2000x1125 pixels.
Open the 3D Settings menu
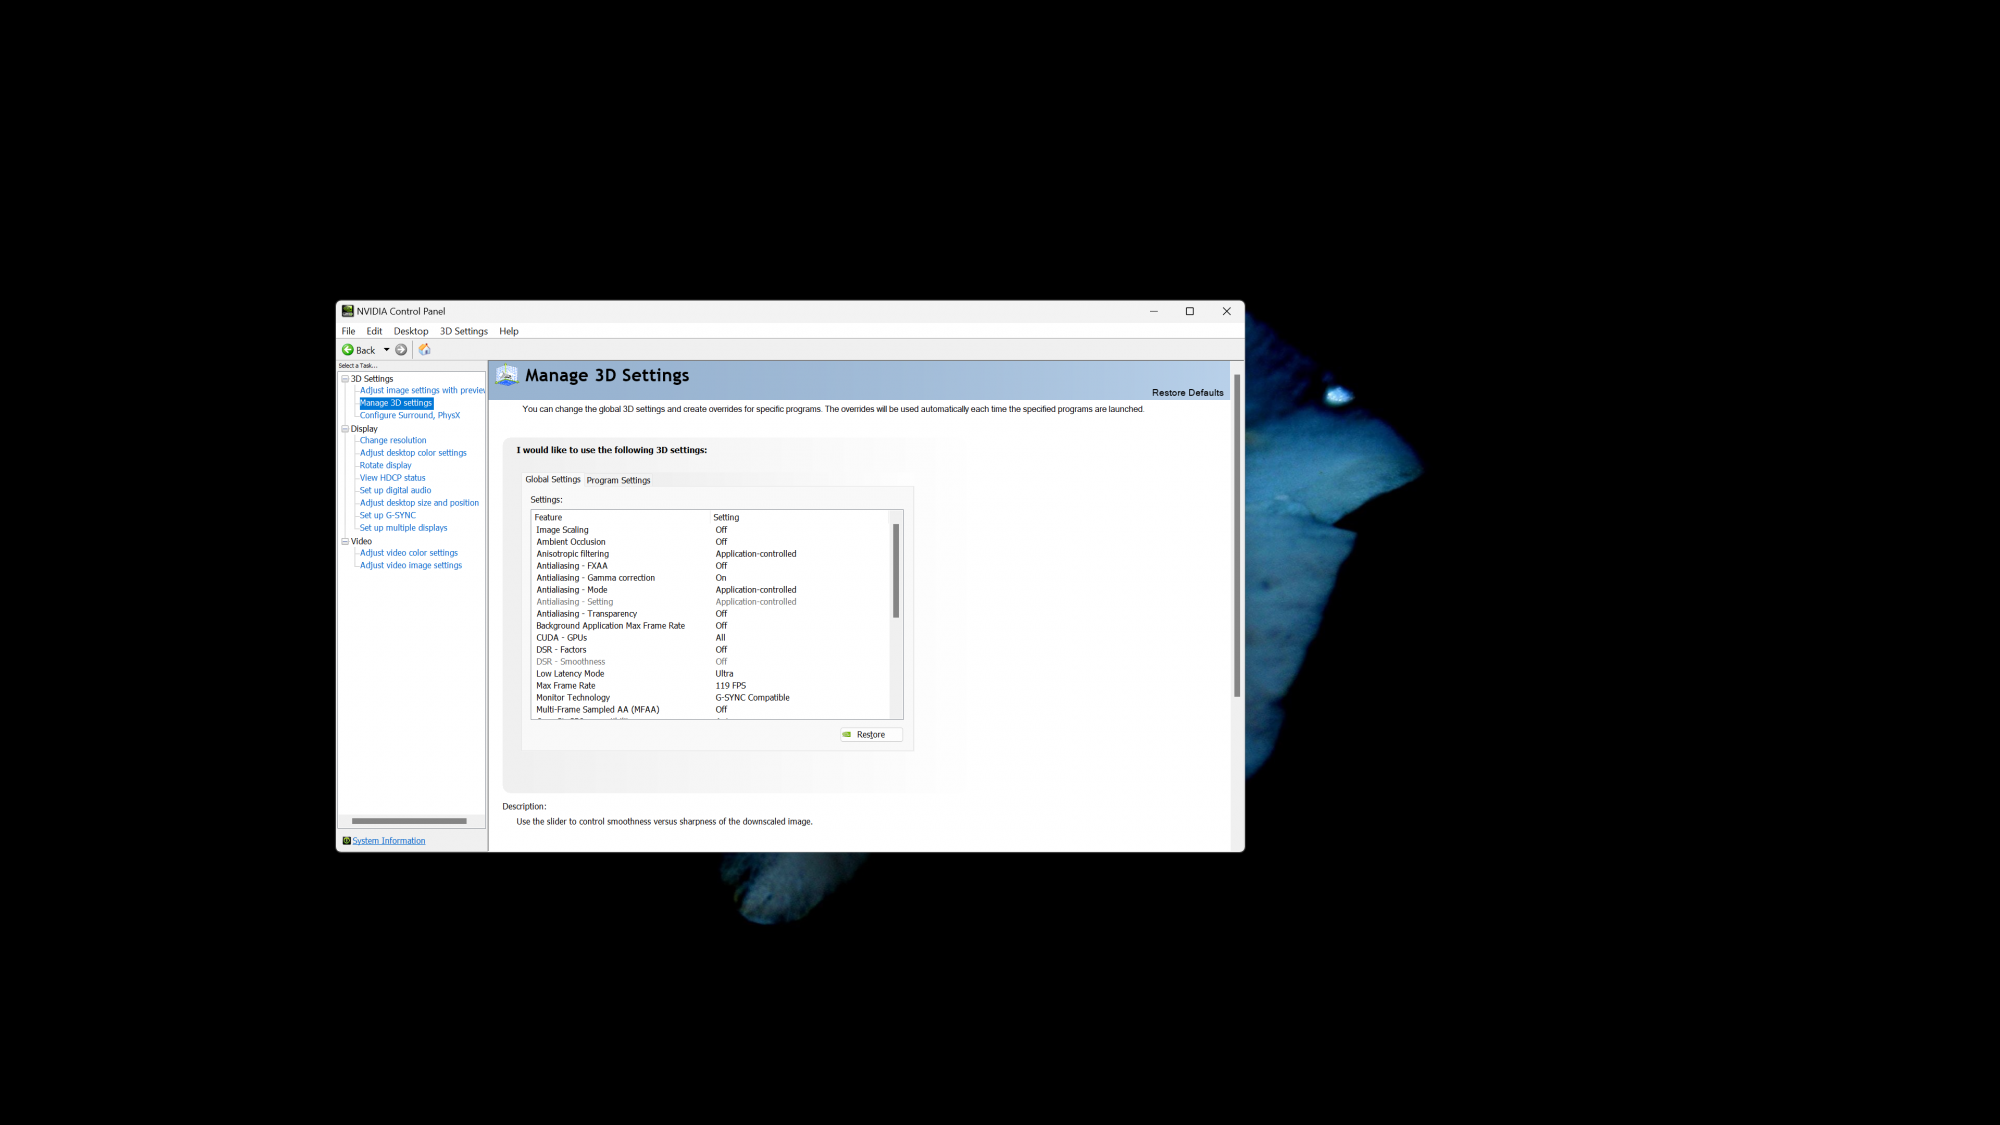point(463,331)
